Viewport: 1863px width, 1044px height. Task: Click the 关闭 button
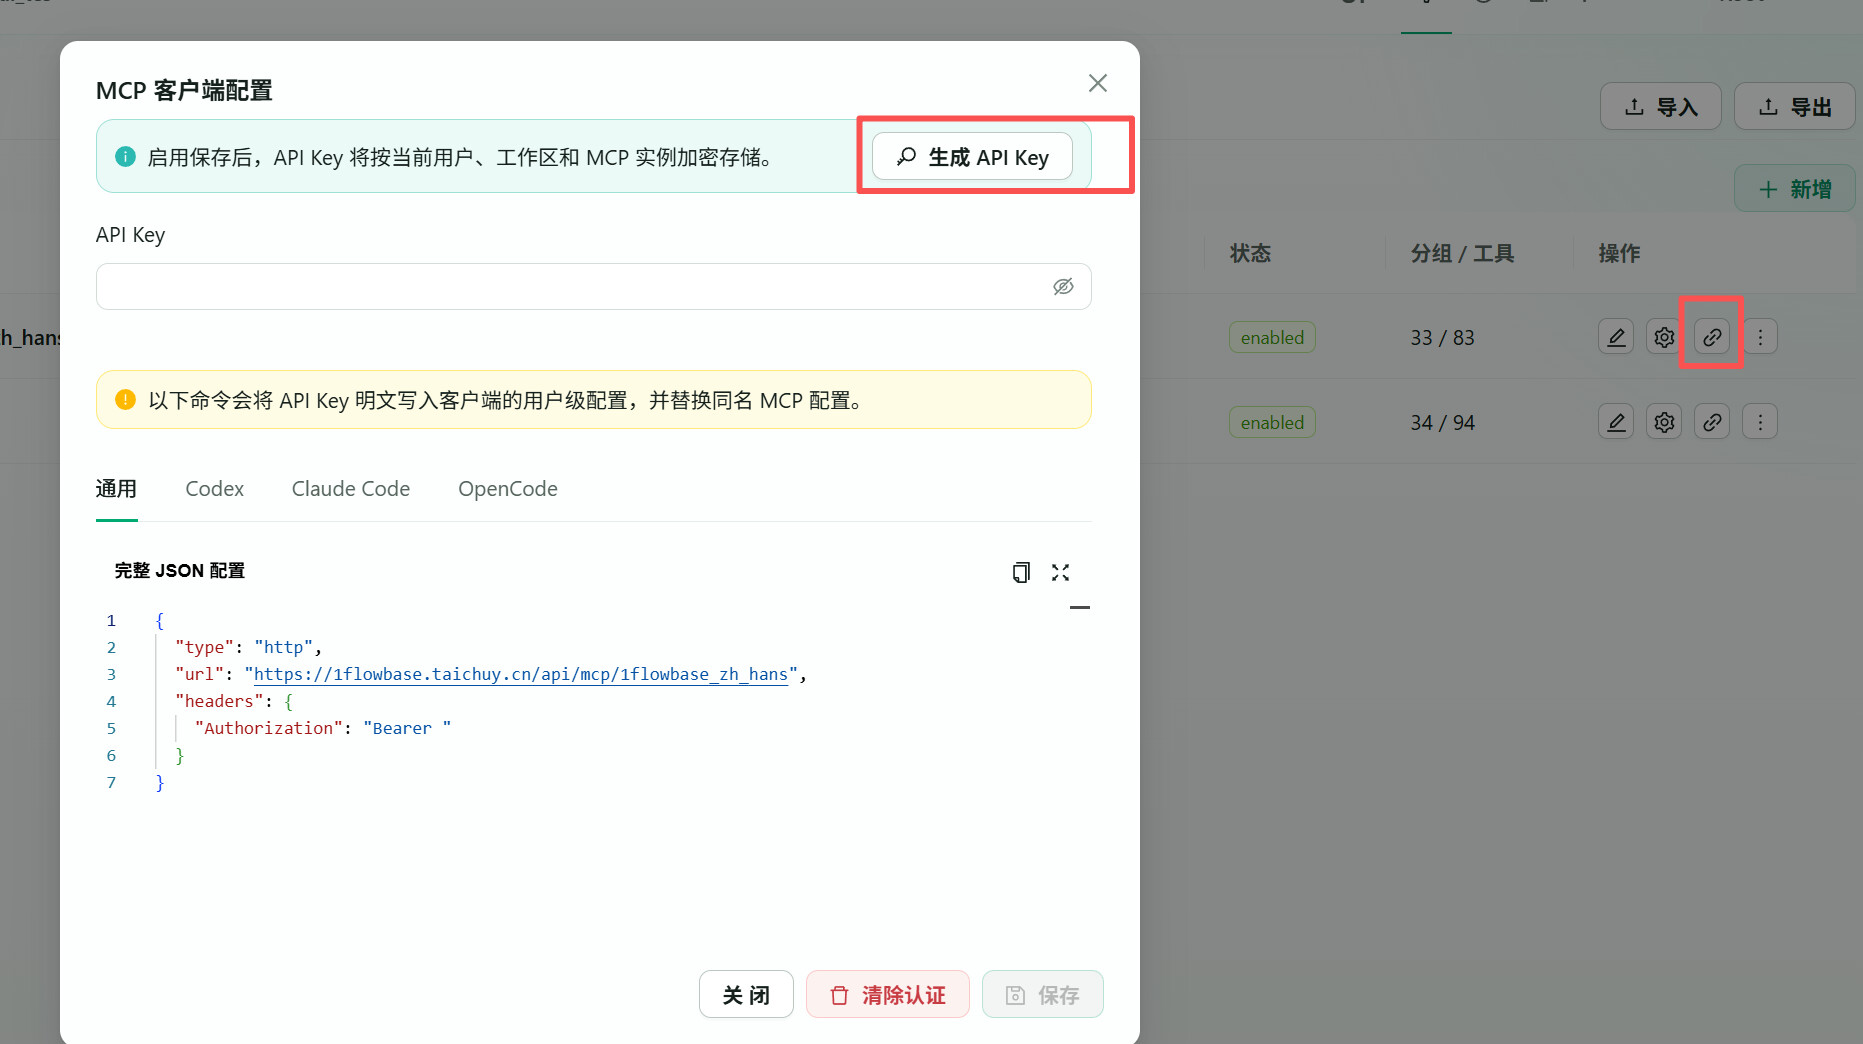pyautogui.click(x=746, y=994)
